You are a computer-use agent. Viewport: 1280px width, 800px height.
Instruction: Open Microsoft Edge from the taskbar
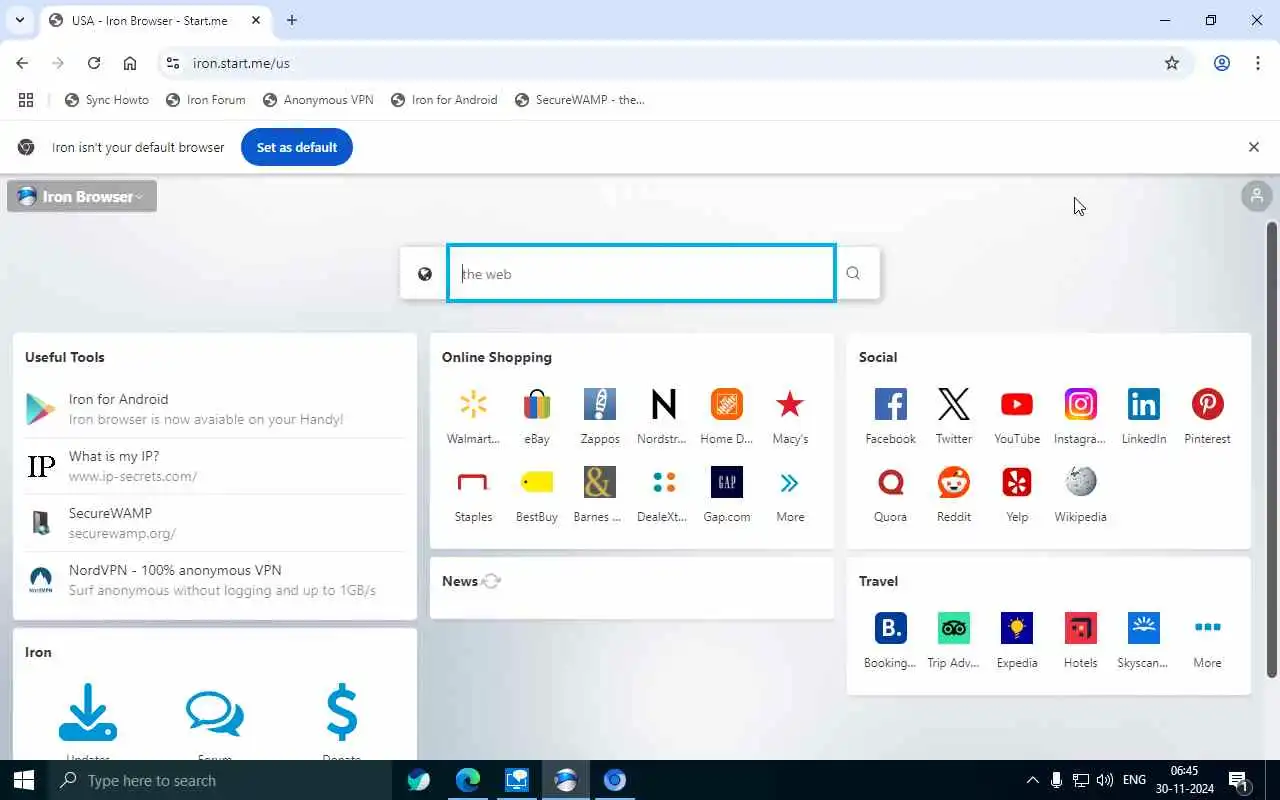coord(468,780)
